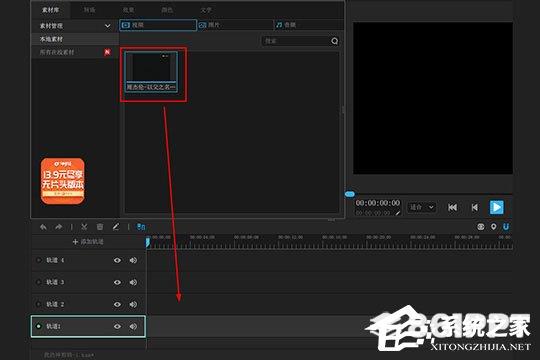
Task: Click the magnifier search icon
Action: (x=334, y=41)
